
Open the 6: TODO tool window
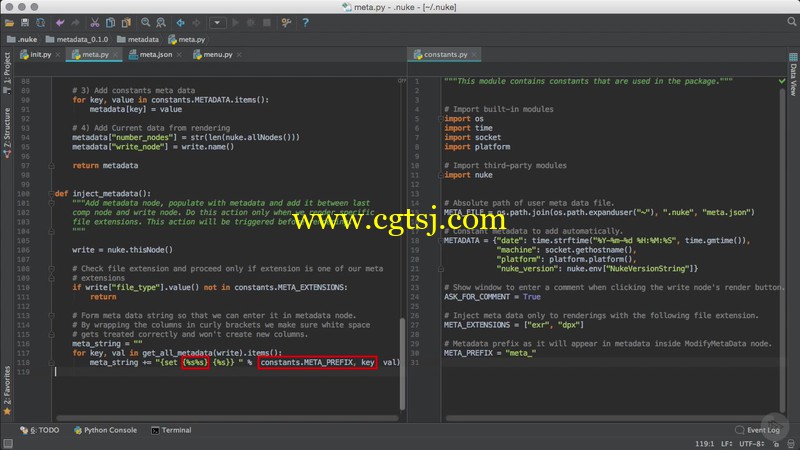(40, 430)
